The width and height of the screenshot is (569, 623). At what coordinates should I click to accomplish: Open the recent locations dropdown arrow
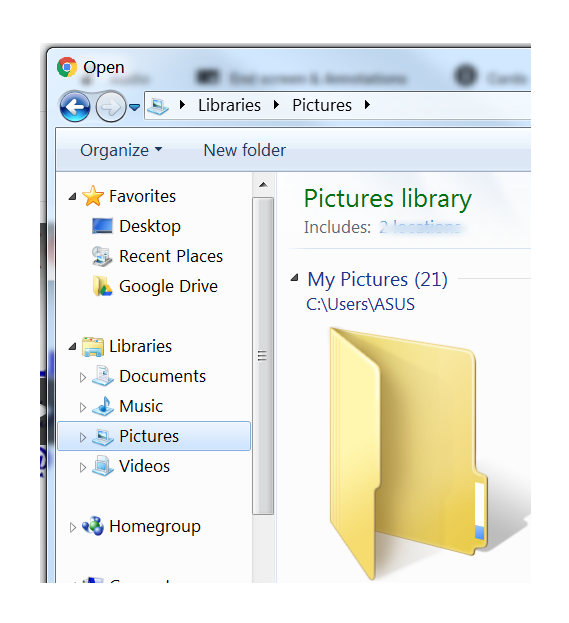click(x=135, y=107)
